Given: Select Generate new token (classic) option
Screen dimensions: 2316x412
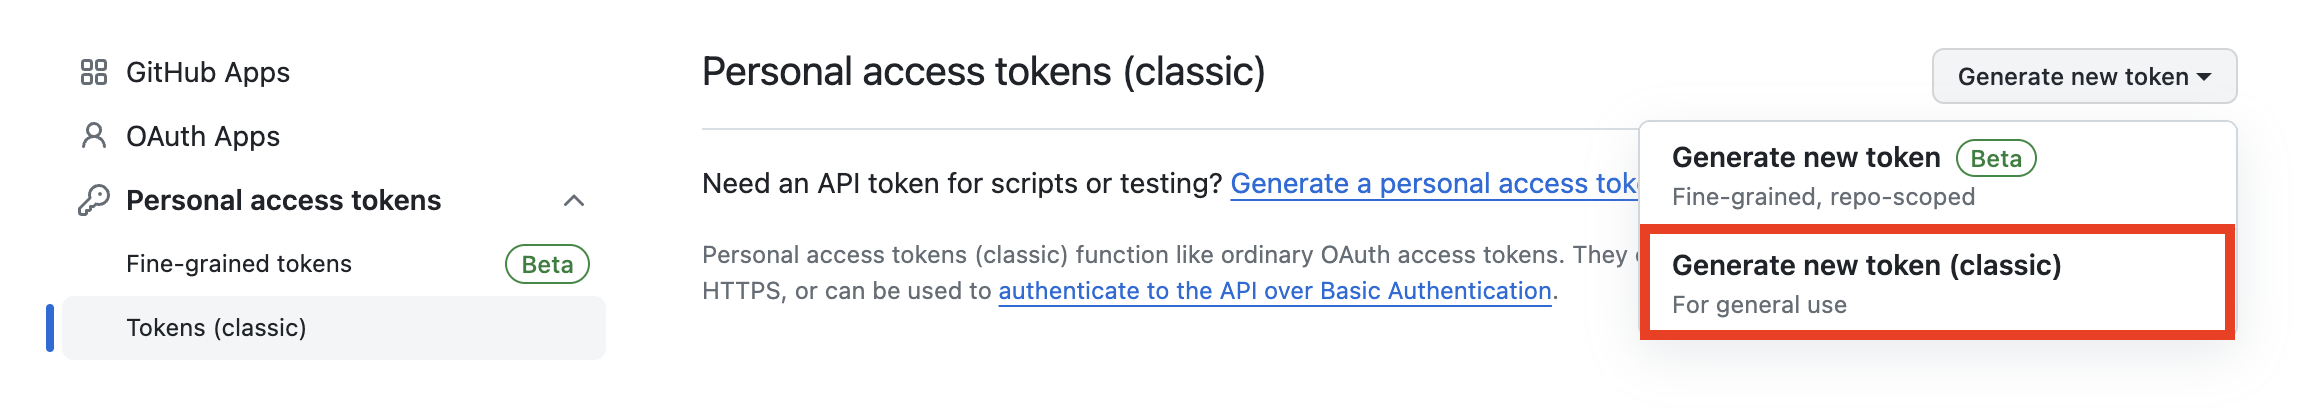Looking at the screenshot, I should pyautogui.click(x=1937, y=283).
